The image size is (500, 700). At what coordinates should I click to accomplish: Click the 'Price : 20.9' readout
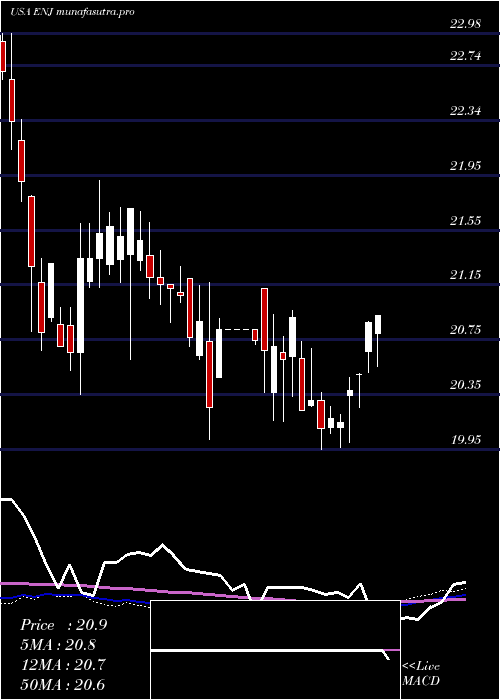pos(63,625)
